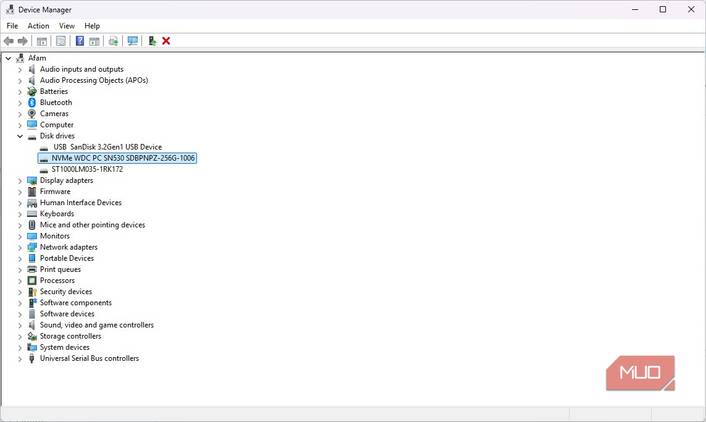Click the Computer category monitor icon
This screenshot has width=706, height=422.
(32, 125)
